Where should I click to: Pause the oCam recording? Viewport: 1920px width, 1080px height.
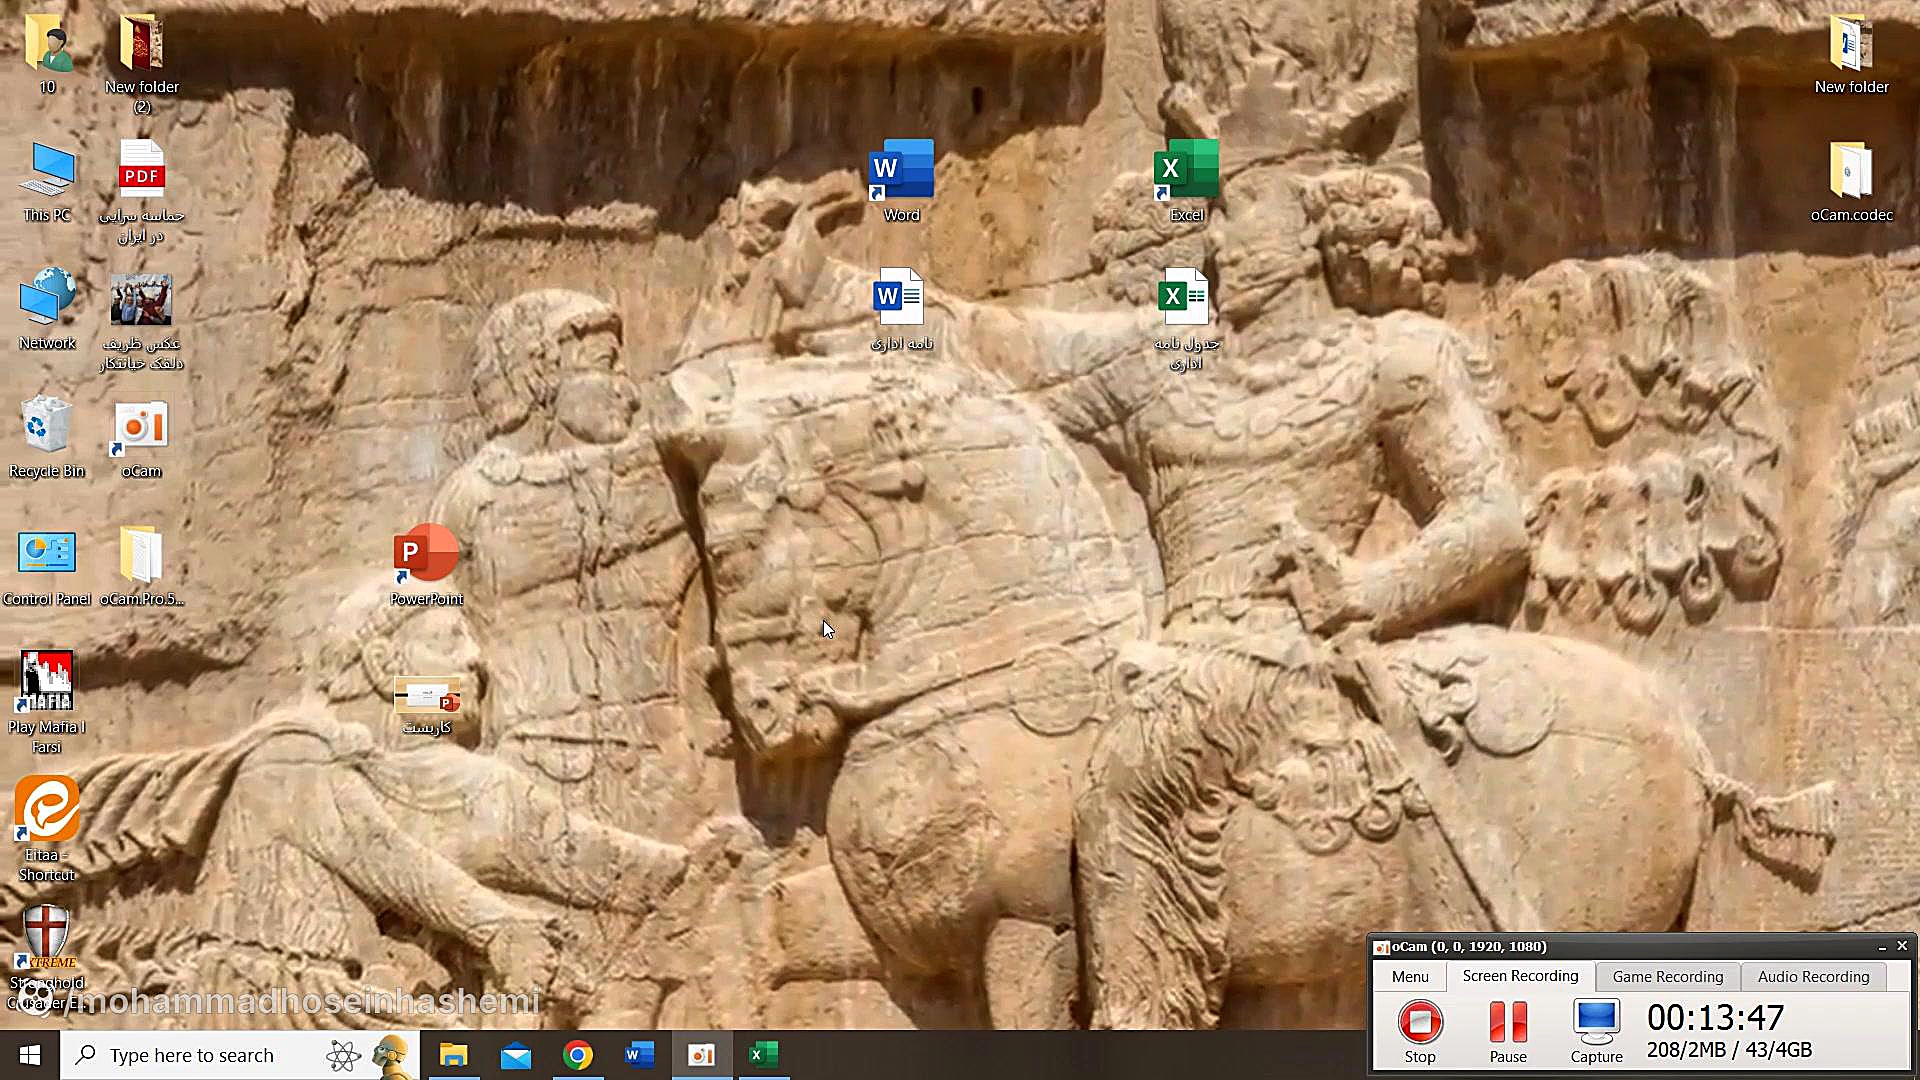[1508, 1031]
